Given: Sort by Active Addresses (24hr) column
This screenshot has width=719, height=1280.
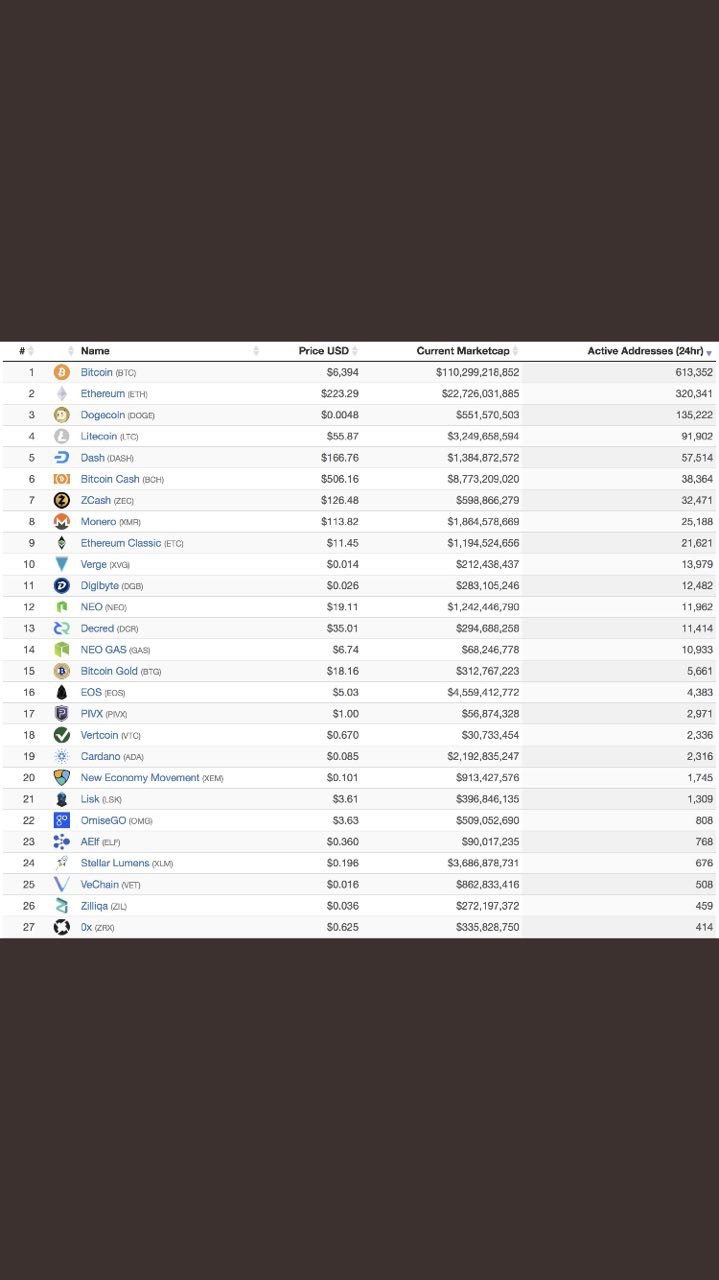Looking at the screenshot, I should click(650, 351).
